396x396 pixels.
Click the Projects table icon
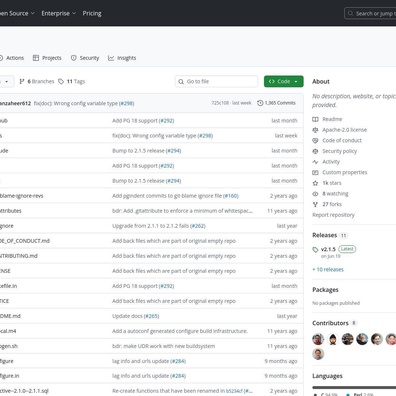[x=36, y=58]
